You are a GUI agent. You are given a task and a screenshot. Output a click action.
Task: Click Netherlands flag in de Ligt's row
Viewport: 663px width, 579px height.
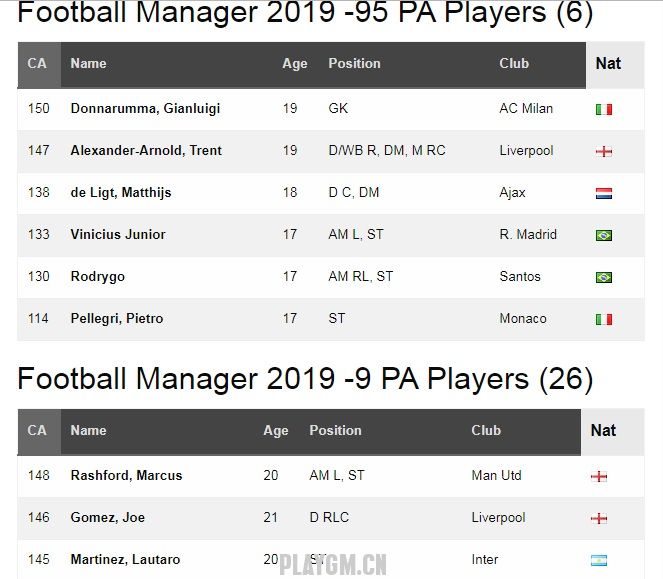click(x=604, y=193)
